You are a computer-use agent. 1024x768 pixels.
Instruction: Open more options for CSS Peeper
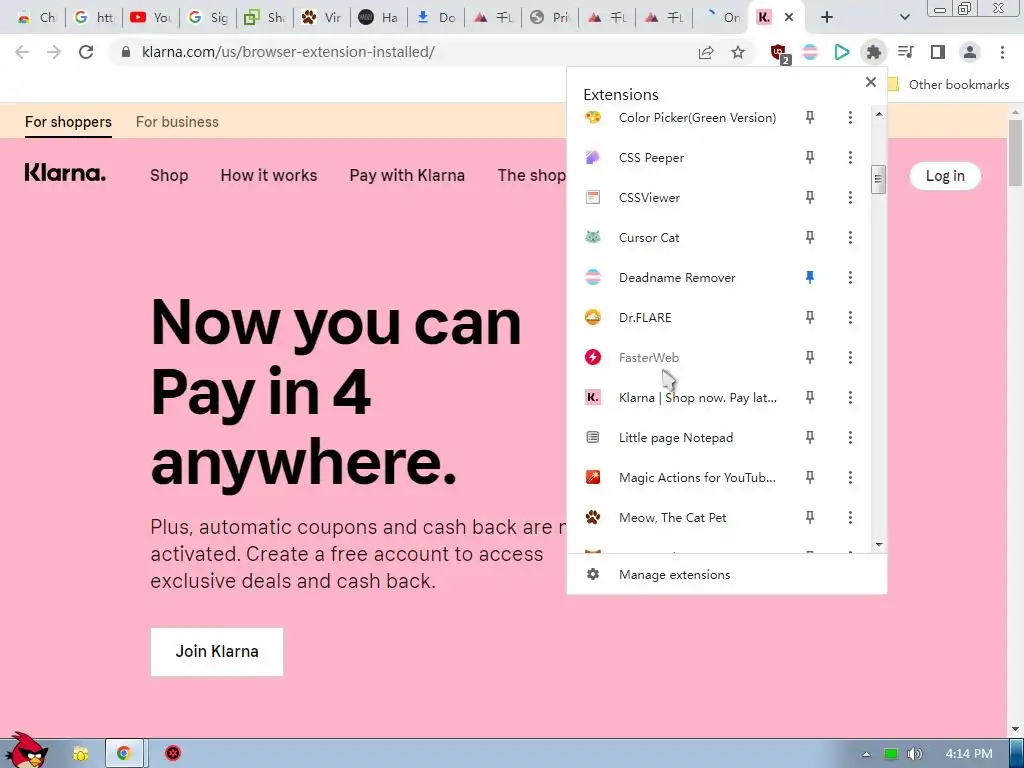coord(850,157)
